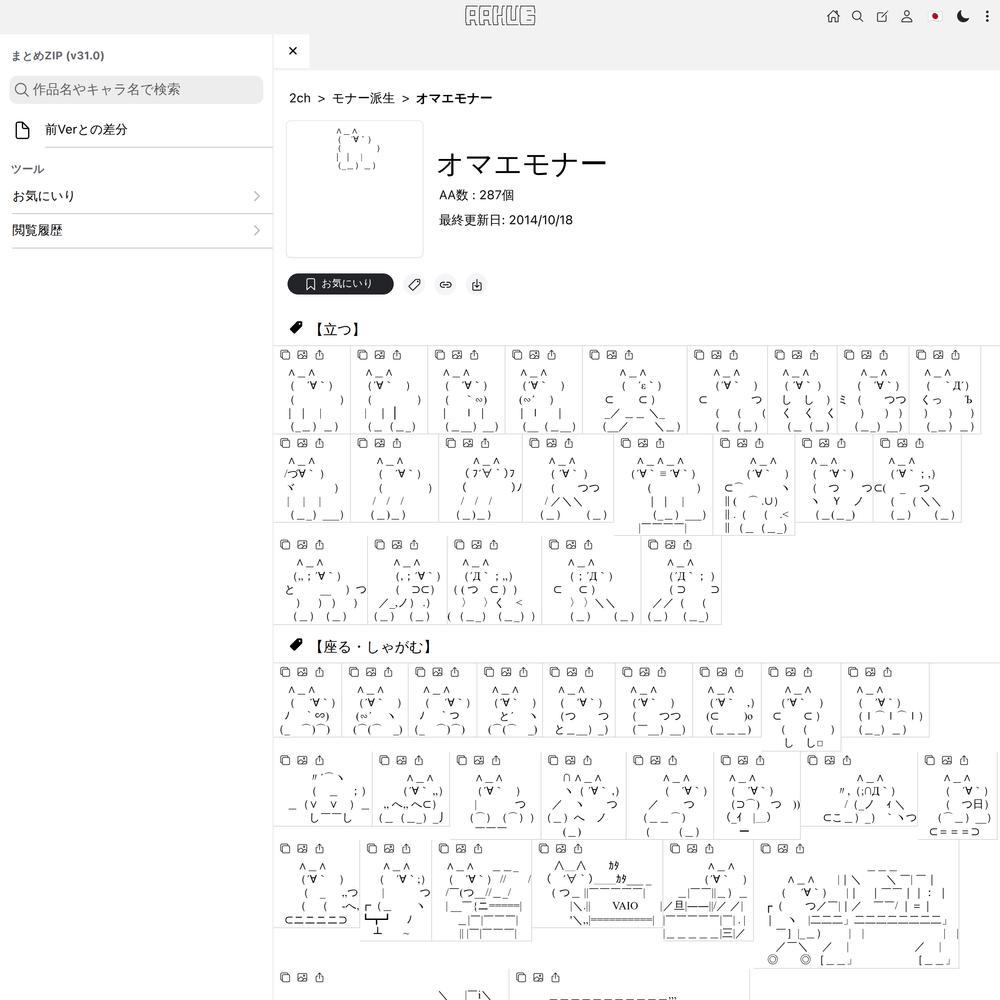Expand 閲覧履歴 using its chevron
1000x1000 pixels.
tap(257, 231)
